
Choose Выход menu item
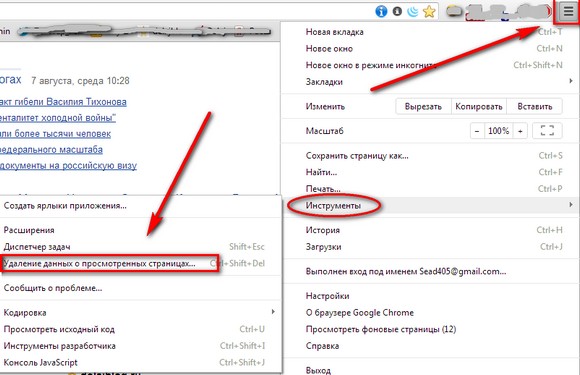click(431, 370)
